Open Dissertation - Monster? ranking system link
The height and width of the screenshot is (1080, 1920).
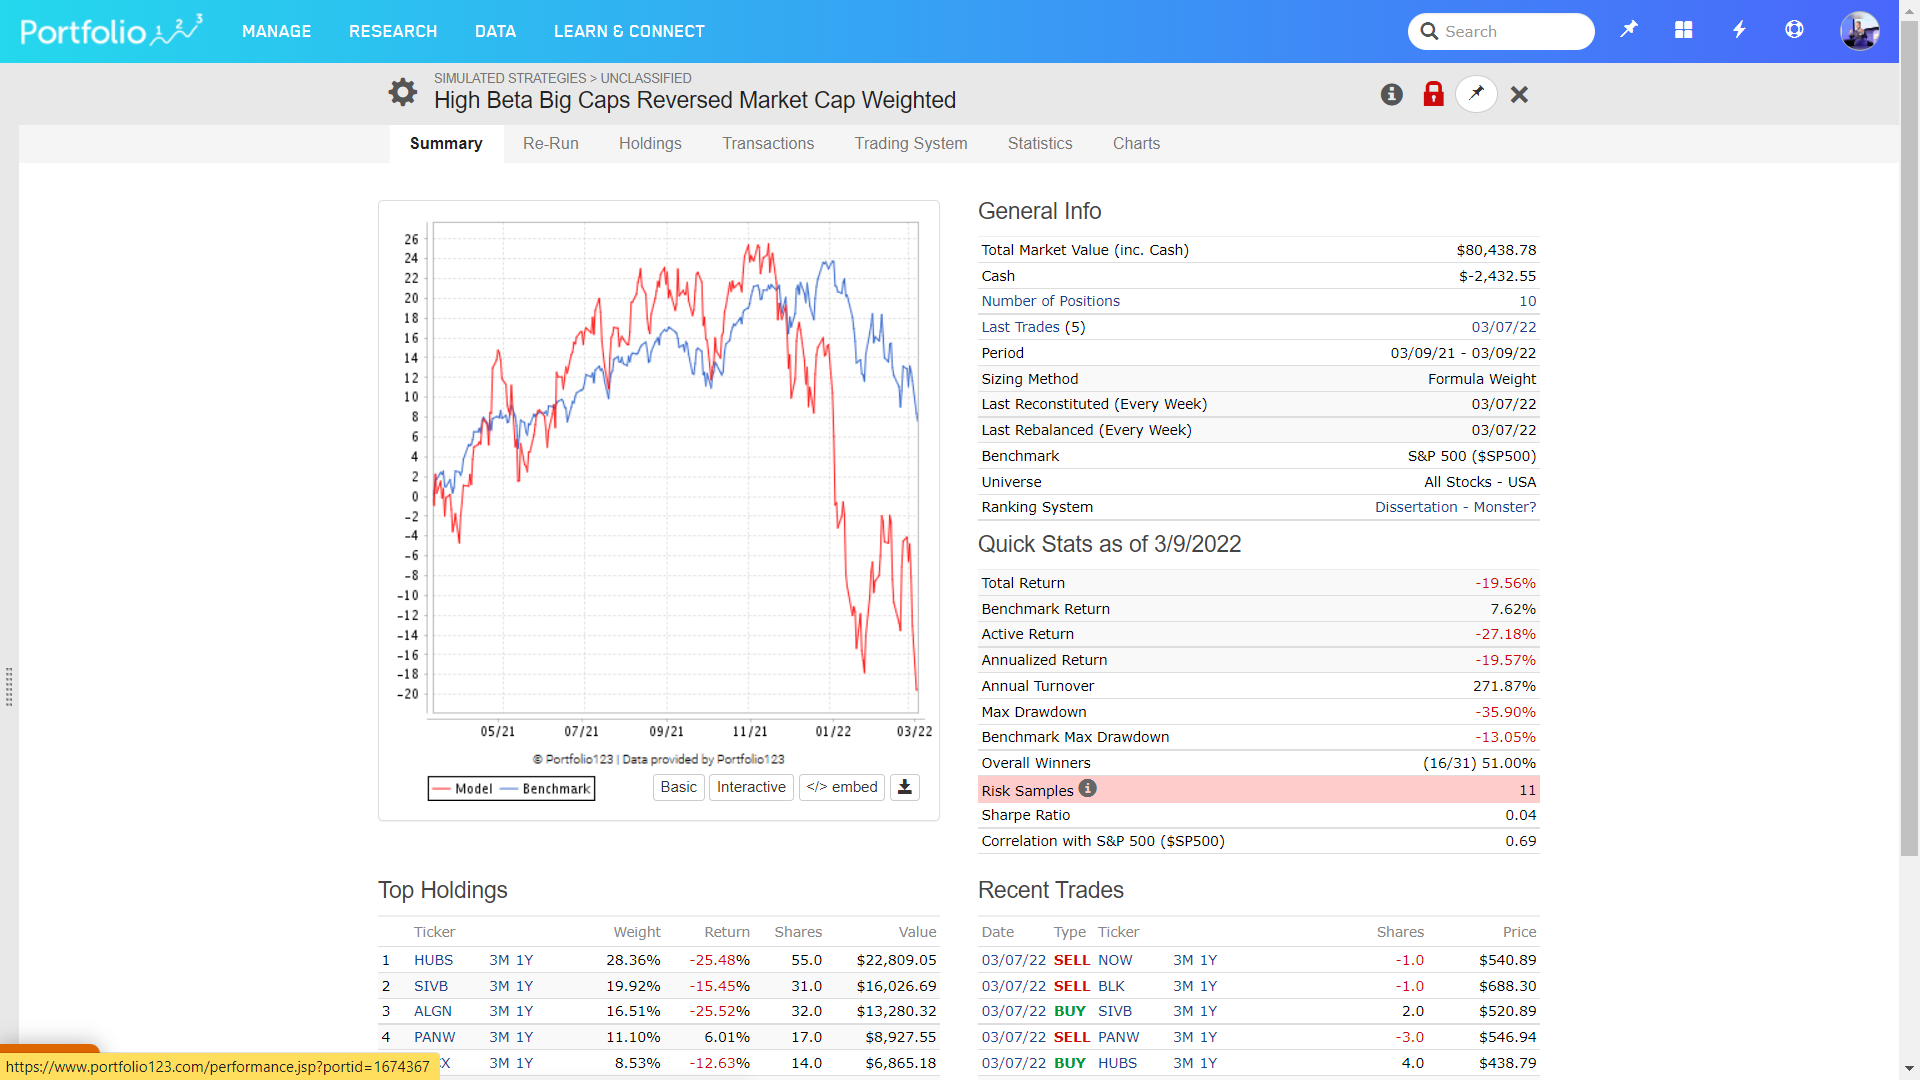click(1455, 507)
